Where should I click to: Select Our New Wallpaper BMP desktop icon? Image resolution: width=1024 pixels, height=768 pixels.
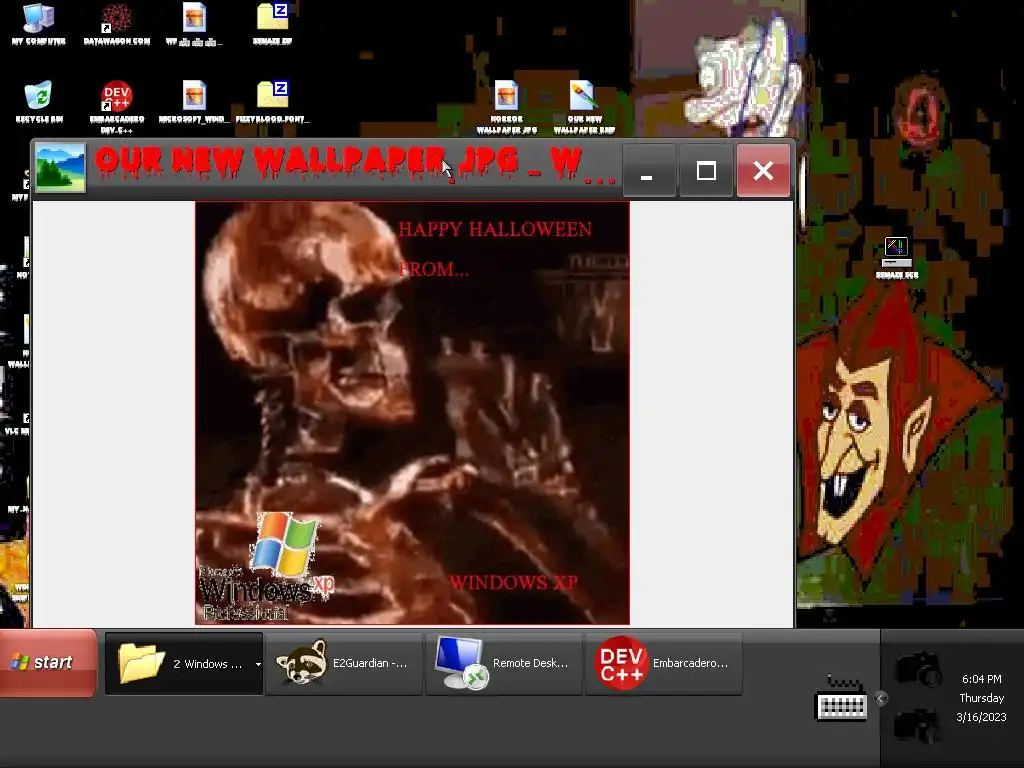[x=584, y=107]
